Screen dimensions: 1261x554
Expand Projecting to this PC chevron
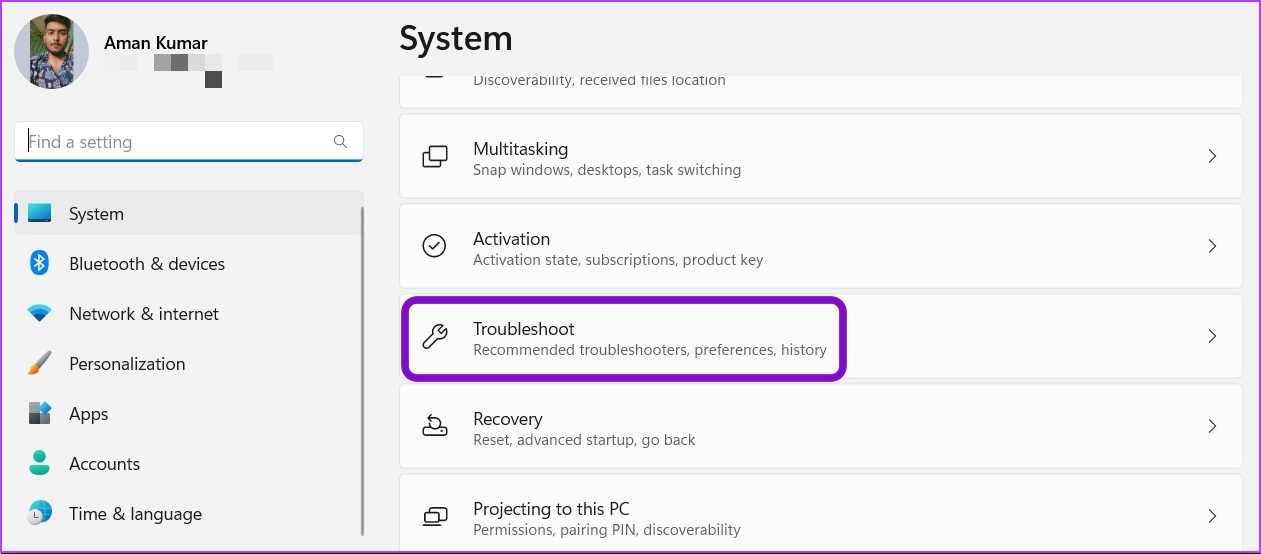tap(1212, 516)
